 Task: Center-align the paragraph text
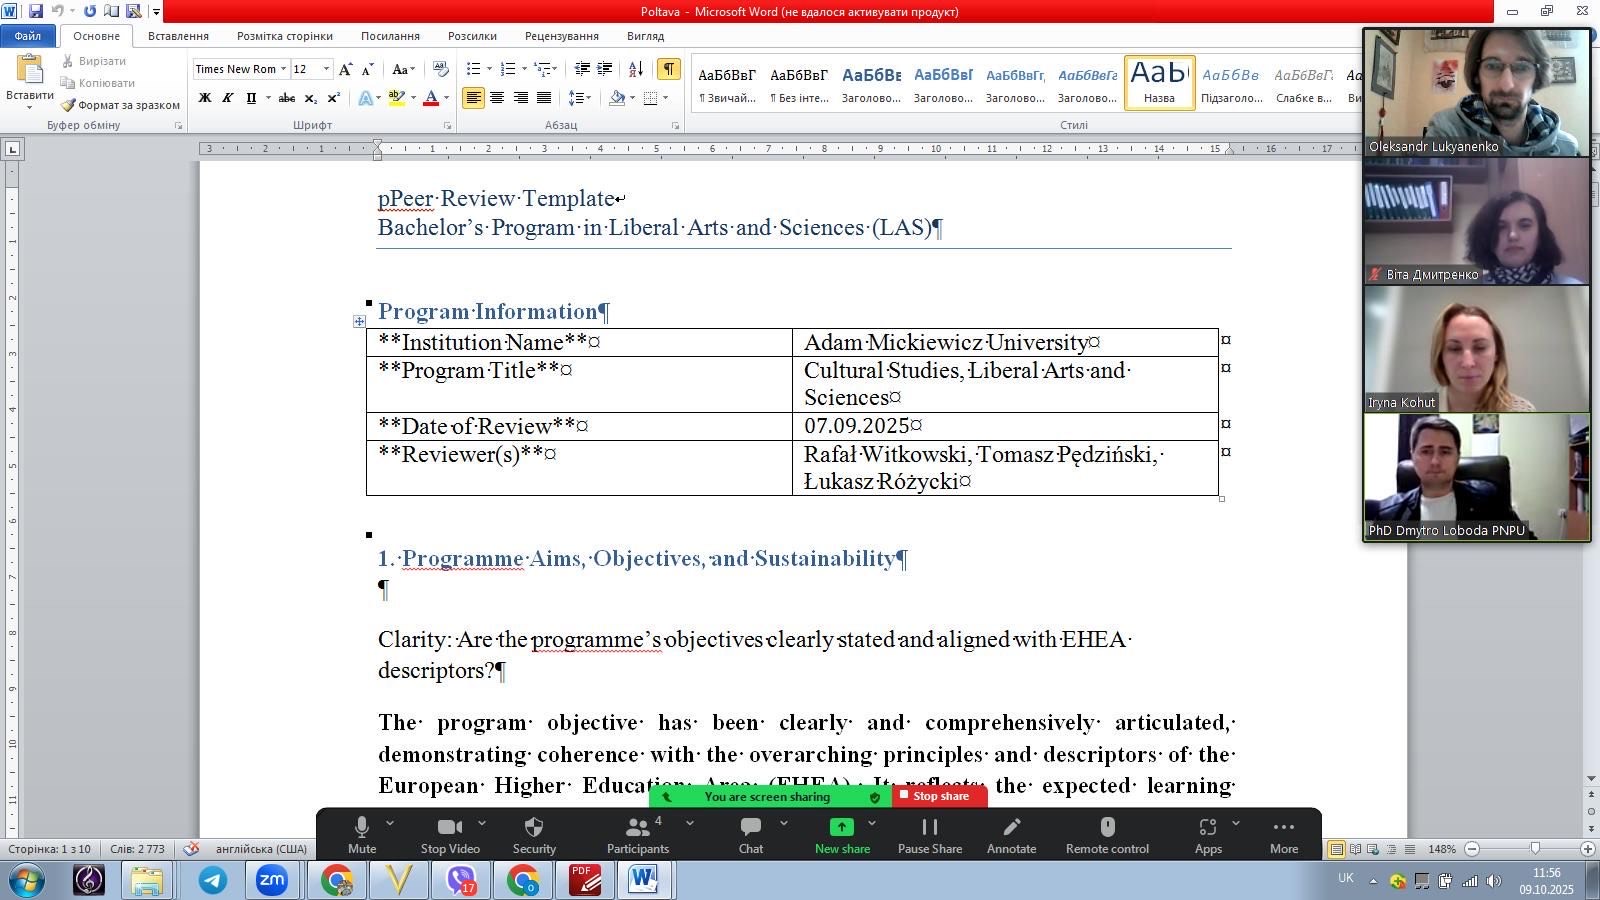point(497,98)
